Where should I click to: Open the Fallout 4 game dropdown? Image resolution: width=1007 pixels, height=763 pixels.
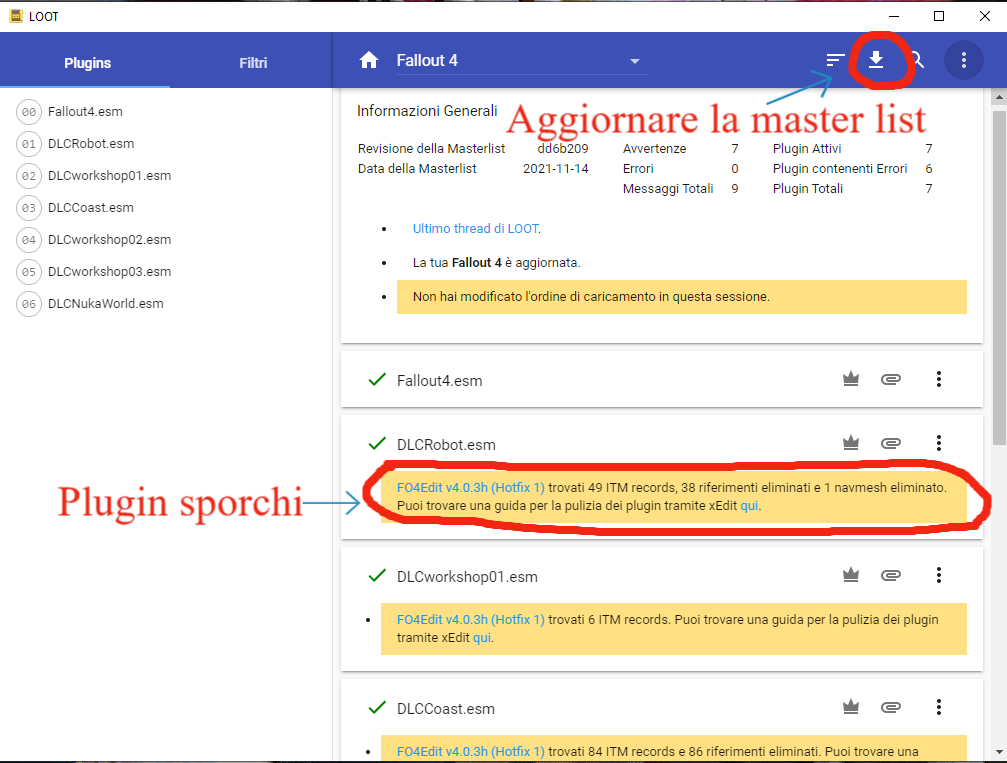pyautogui.click(x=521, y=61)
